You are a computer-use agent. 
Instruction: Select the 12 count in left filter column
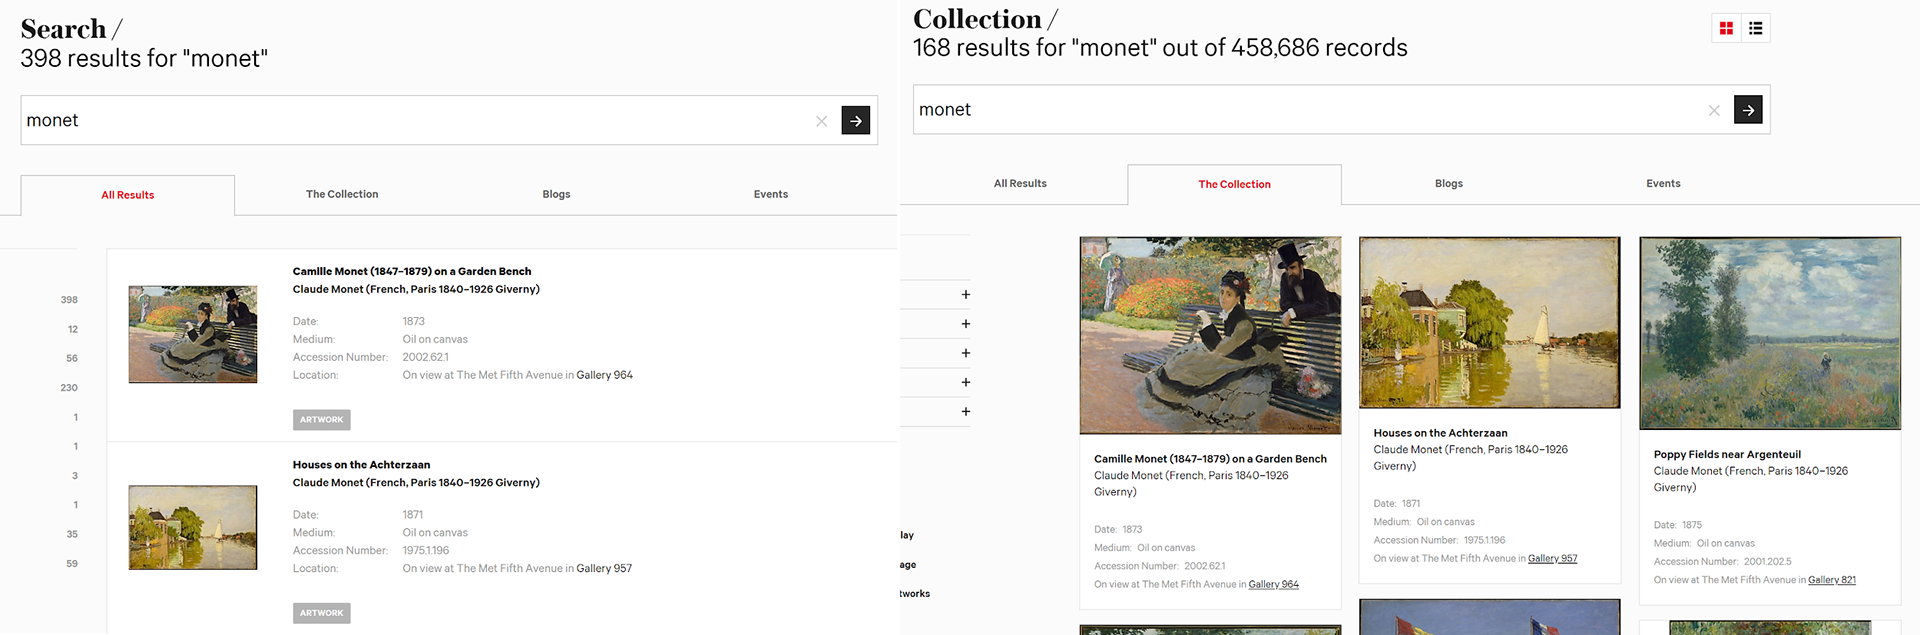73,329
